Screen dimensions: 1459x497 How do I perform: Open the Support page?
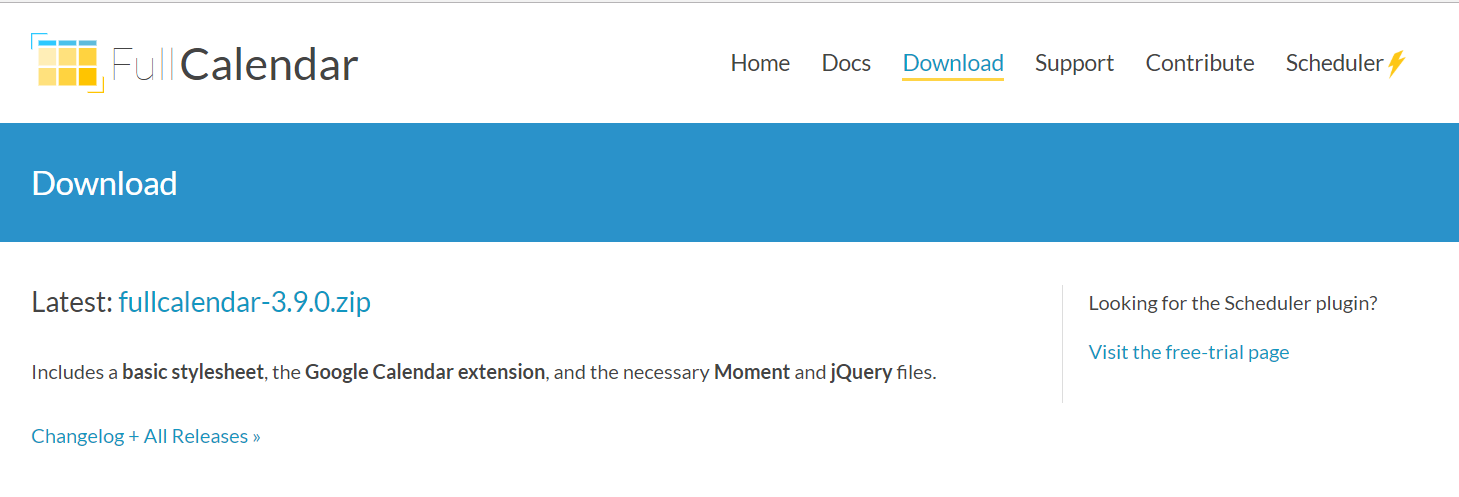pos(1074,63)
